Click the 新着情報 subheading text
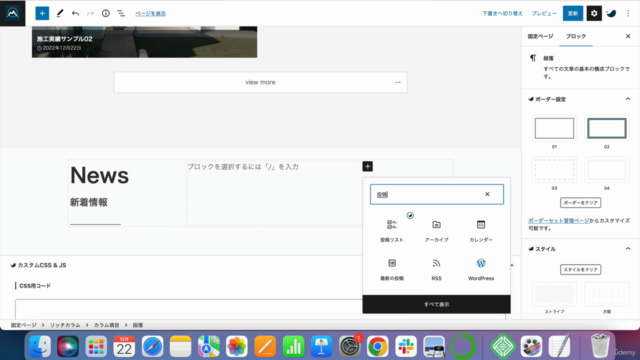 pyautogui.click(x=89, y=202)
